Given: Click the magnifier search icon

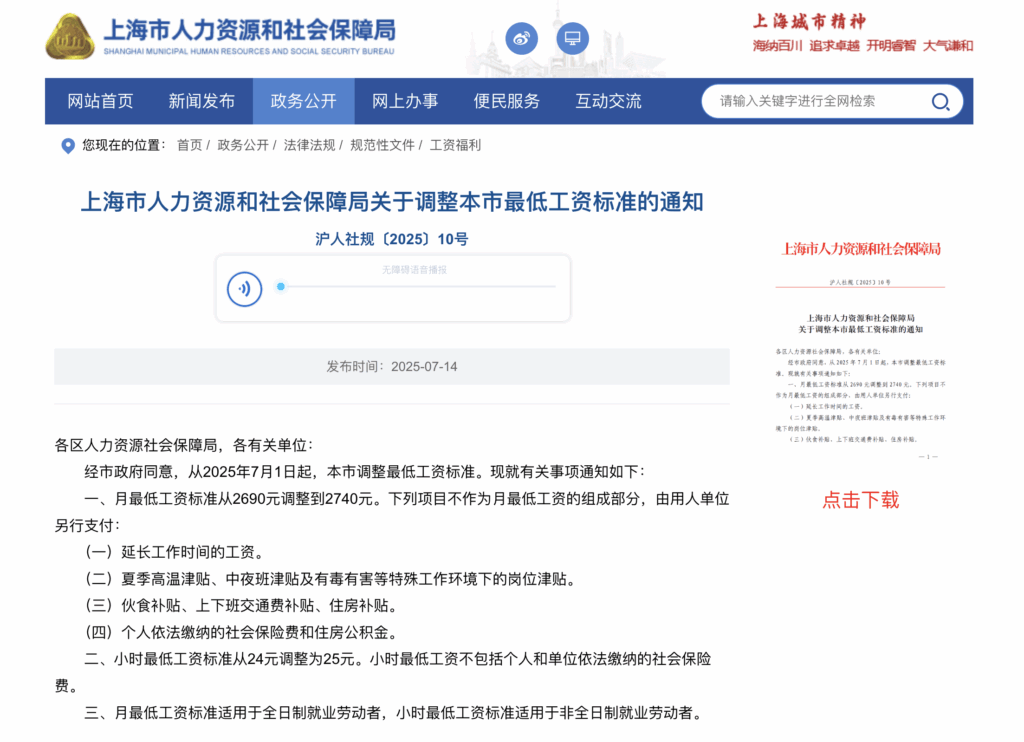Looking at the screenshot, I should [940, 101].
